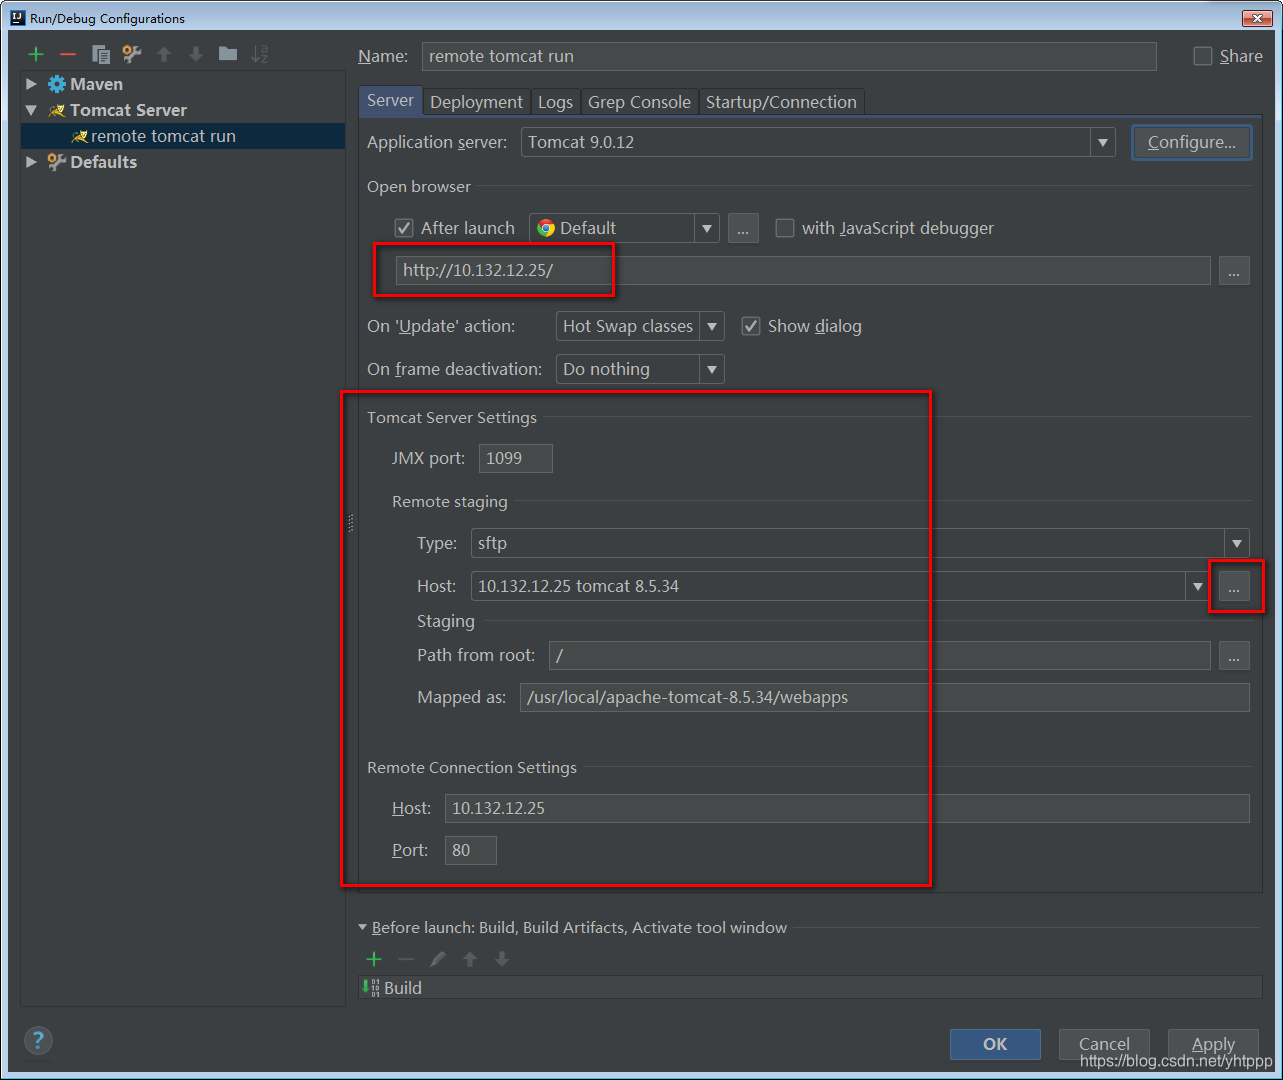
Task: Expand the Maven tree node
Action: pyautogui.click(x=31, y=84)
